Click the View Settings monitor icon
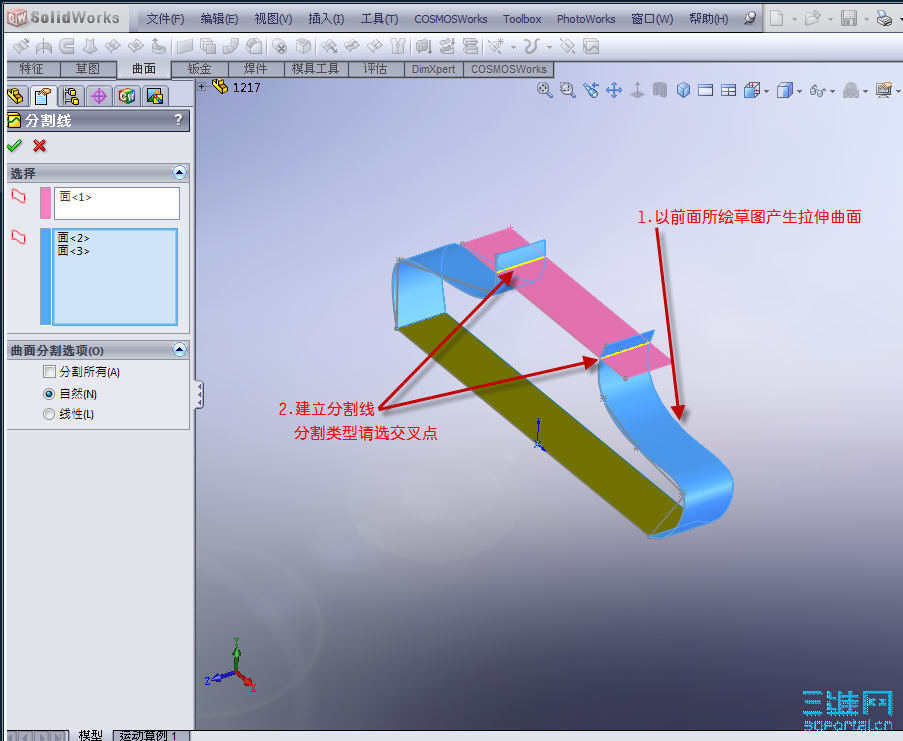The width and height of the screenshot is (903, 741). tap(883, 90)
